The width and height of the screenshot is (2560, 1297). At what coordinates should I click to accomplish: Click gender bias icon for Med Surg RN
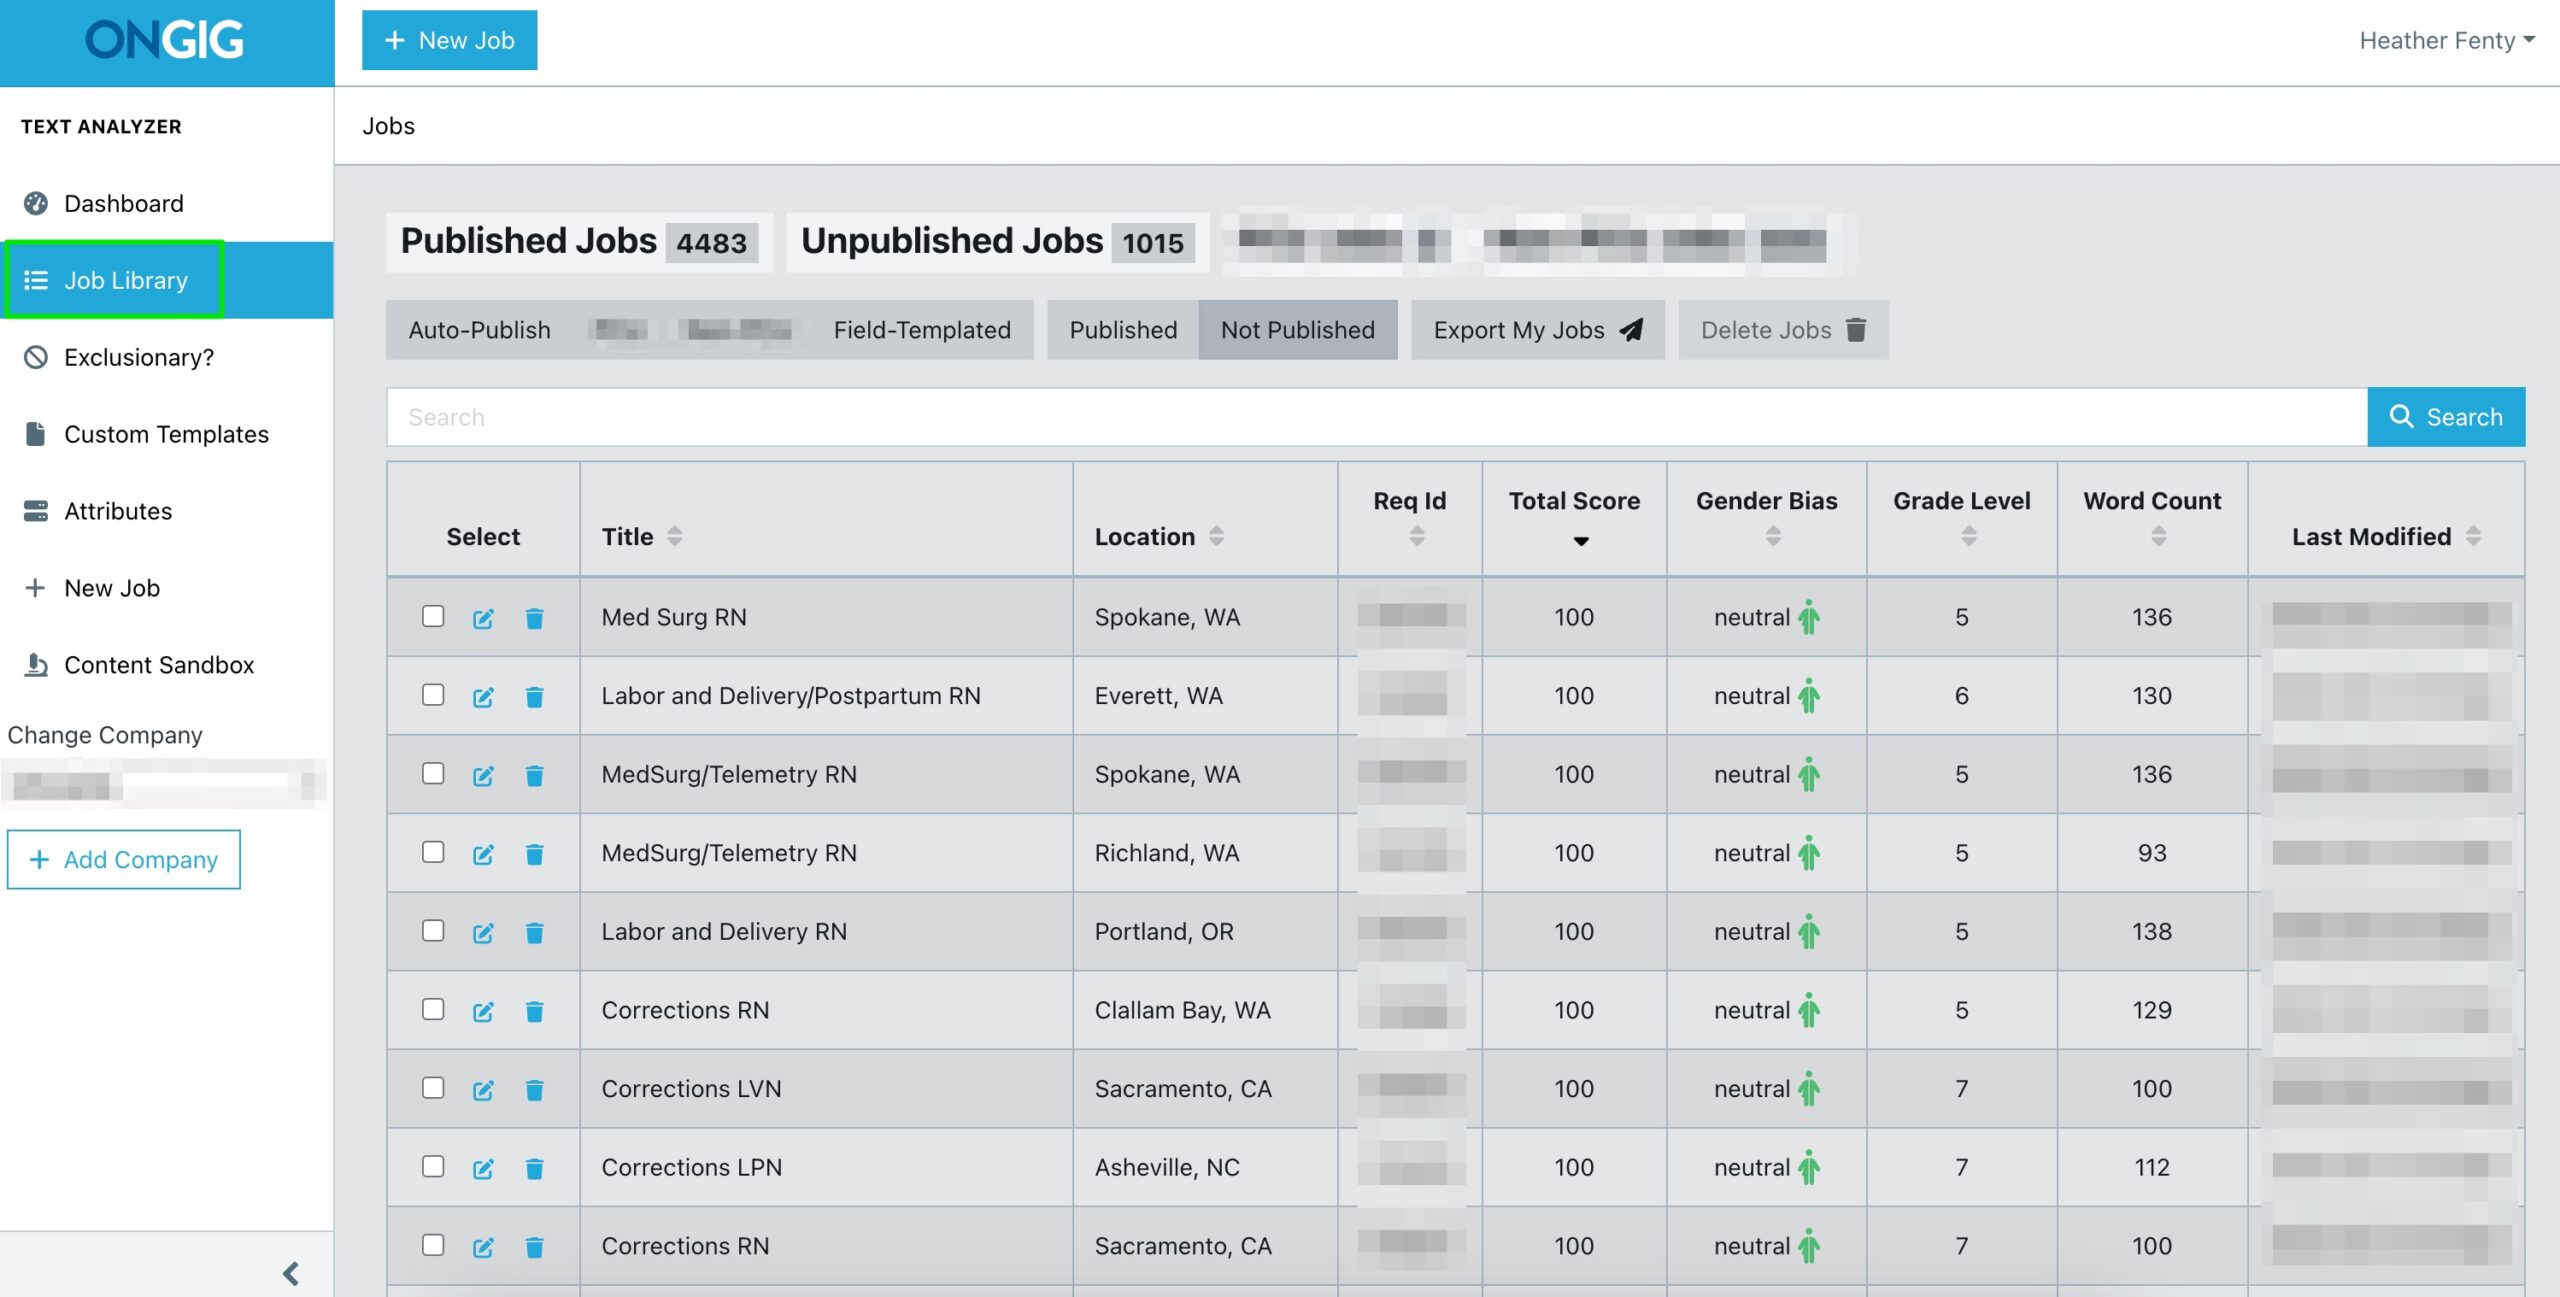(x=1809, y=618)
